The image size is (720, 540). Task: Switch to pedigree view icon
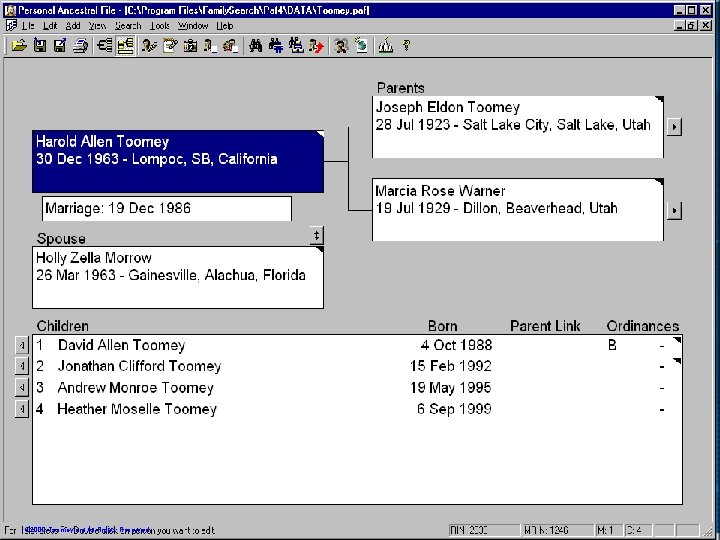105,45
